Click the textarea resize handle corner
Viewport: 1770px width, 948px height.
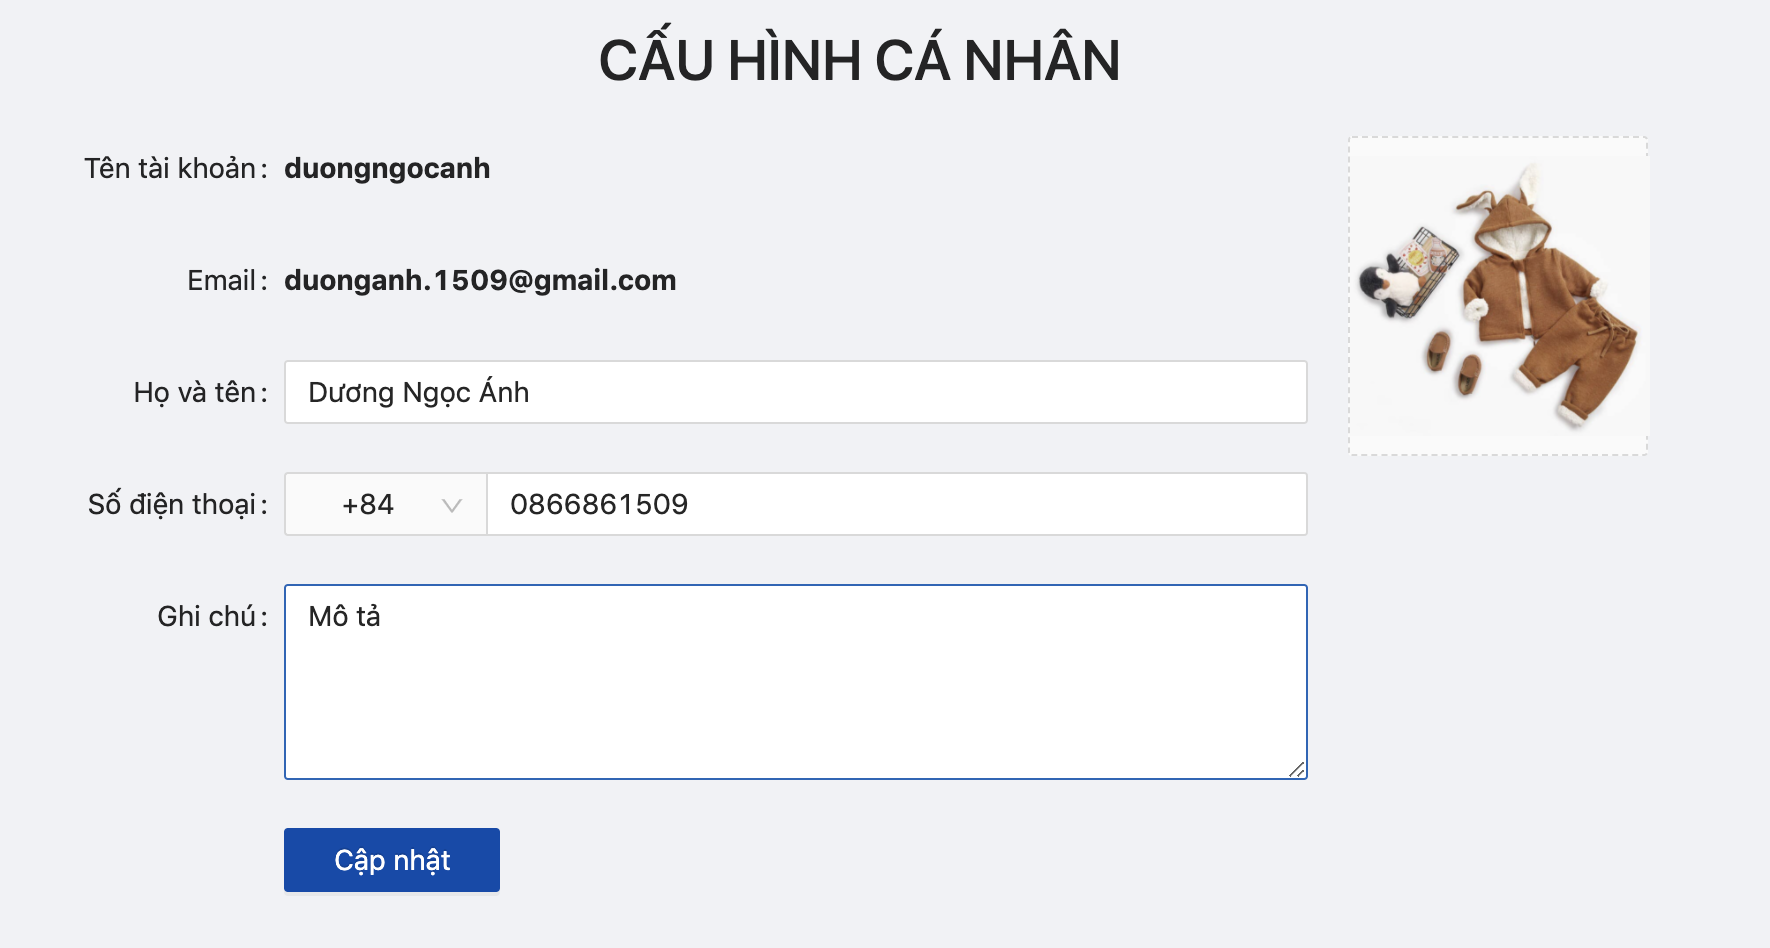1296,769
